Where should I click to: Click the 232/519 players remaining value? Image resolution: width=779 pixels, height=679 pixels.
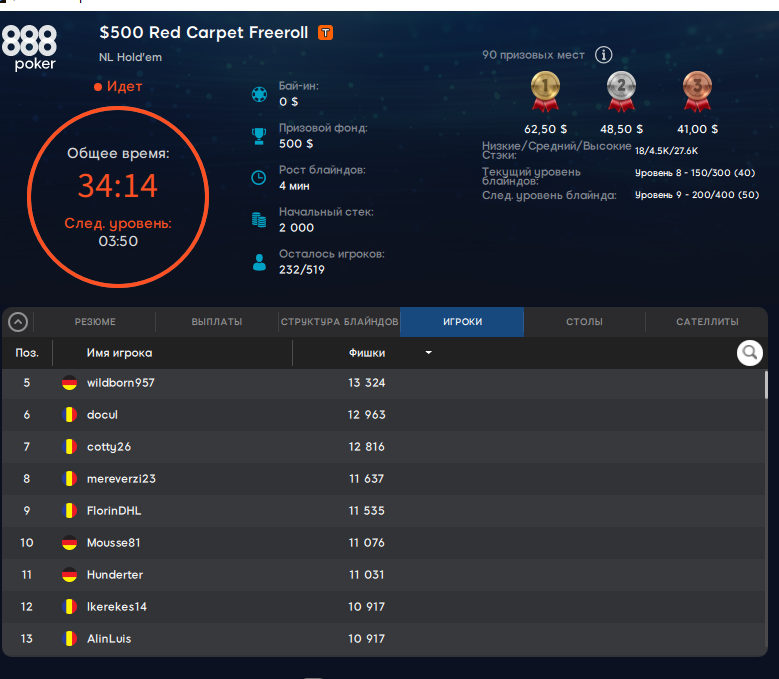pos(302,270)
